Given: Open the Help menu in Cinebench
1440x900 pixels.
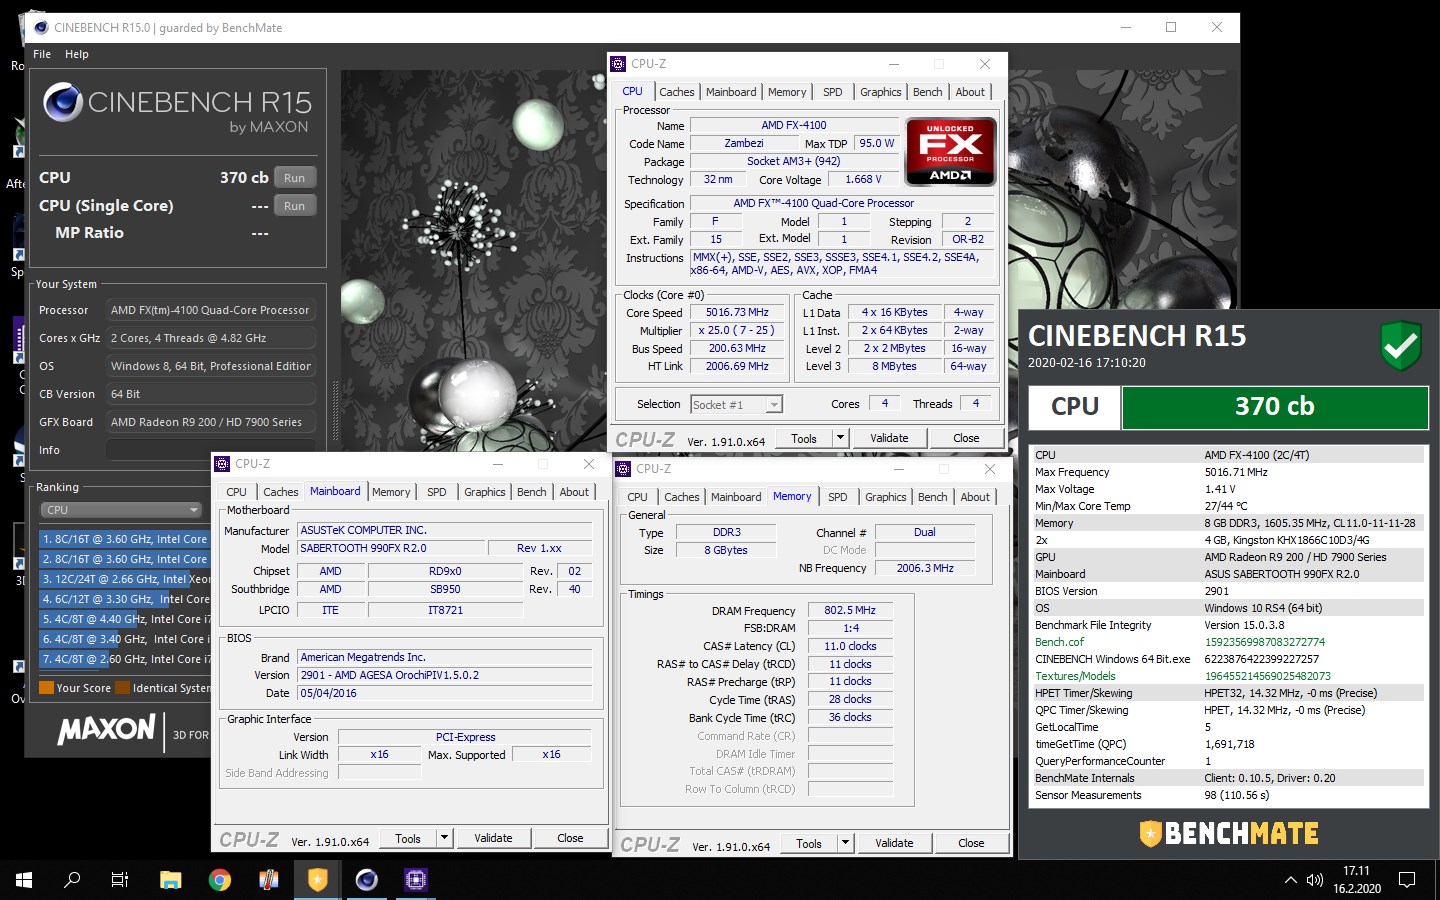Looking at the screenshot, I should pyautogui.click(x=77, y=54).
